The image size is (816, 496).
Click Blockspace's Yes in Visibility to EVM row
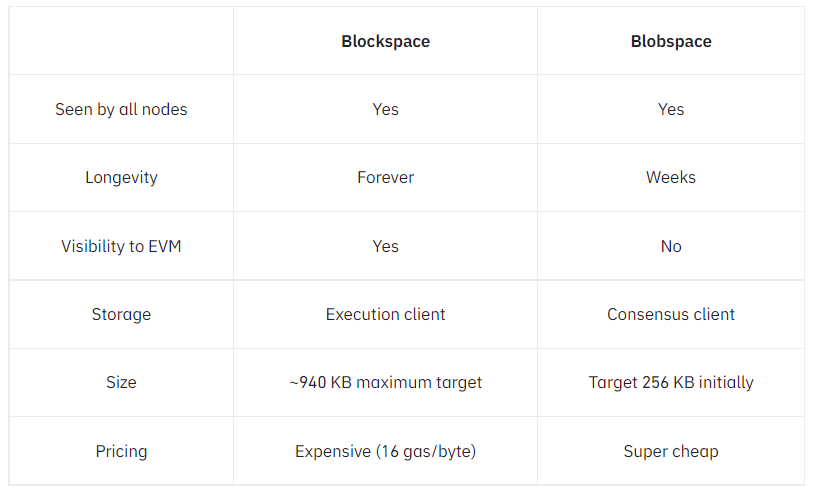(385, 246)
